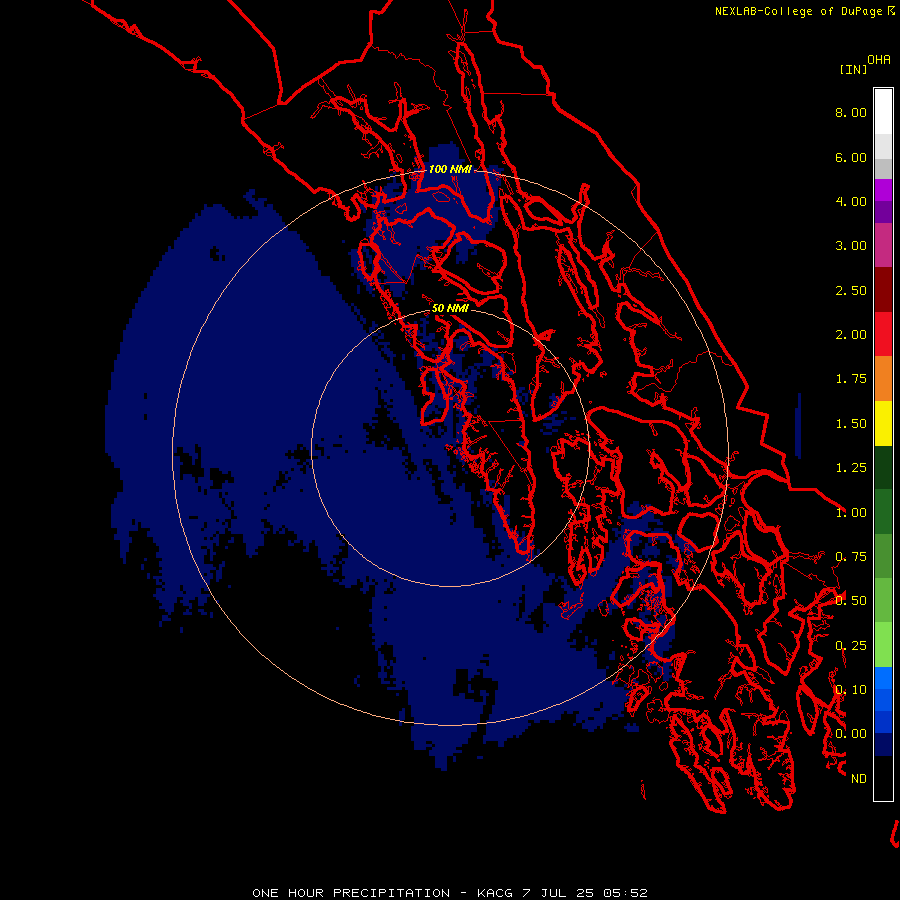900x900 pixels.
Task: Click the navy blue swatch above ND
Action: (x=883, y=744)
